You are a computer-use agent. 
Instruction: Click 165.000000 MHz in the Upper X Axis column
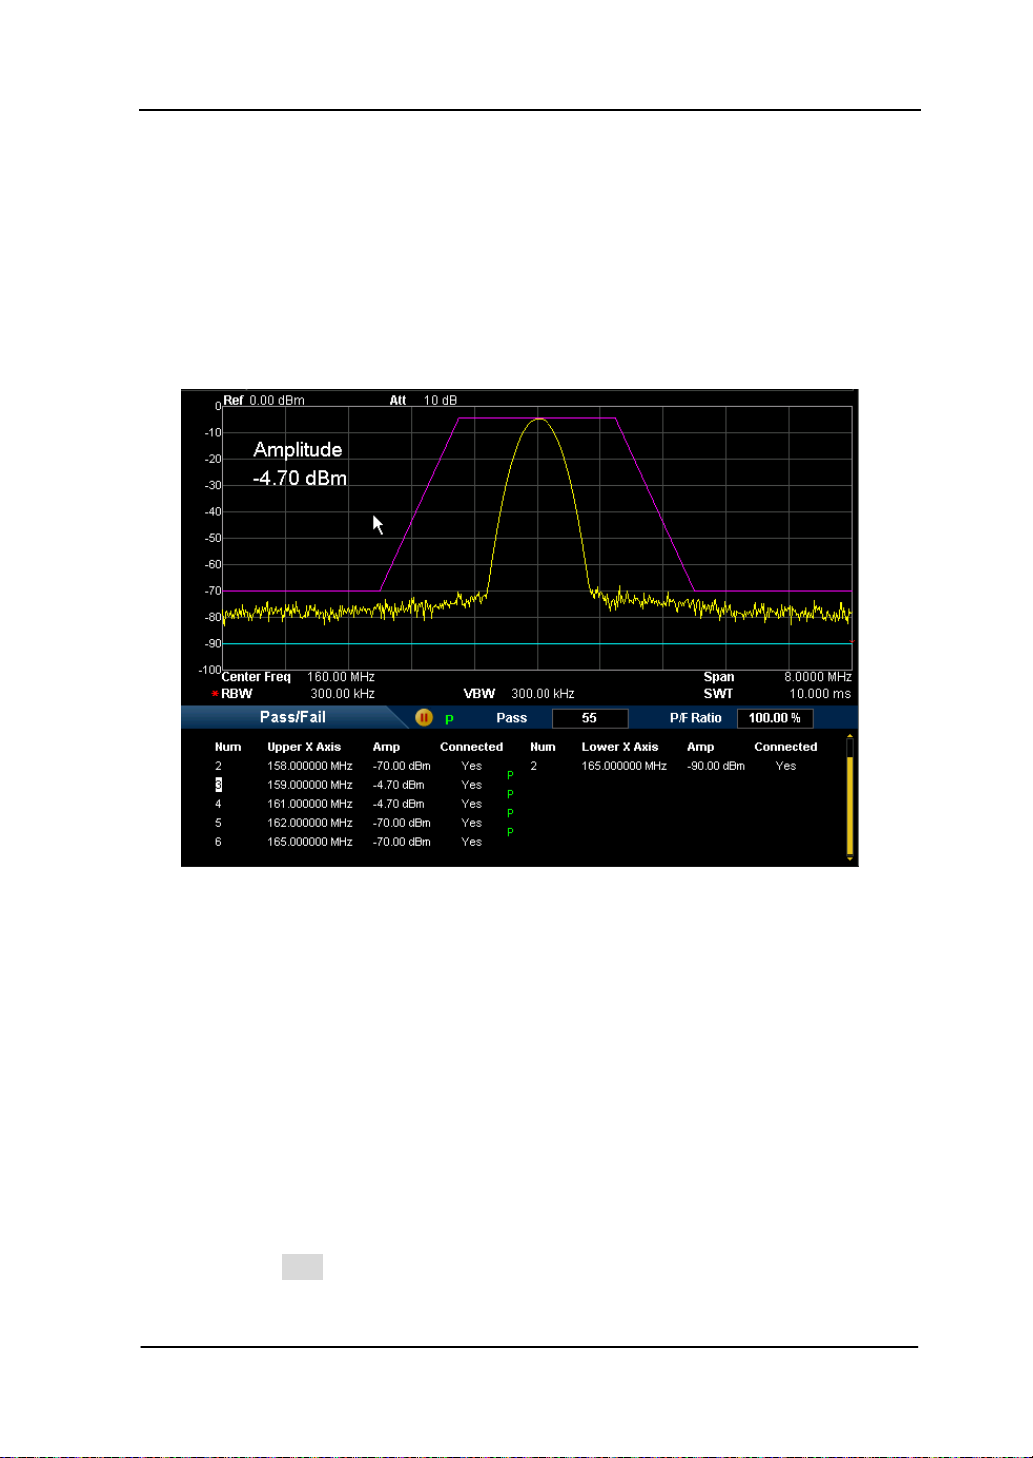pos(310,842)
